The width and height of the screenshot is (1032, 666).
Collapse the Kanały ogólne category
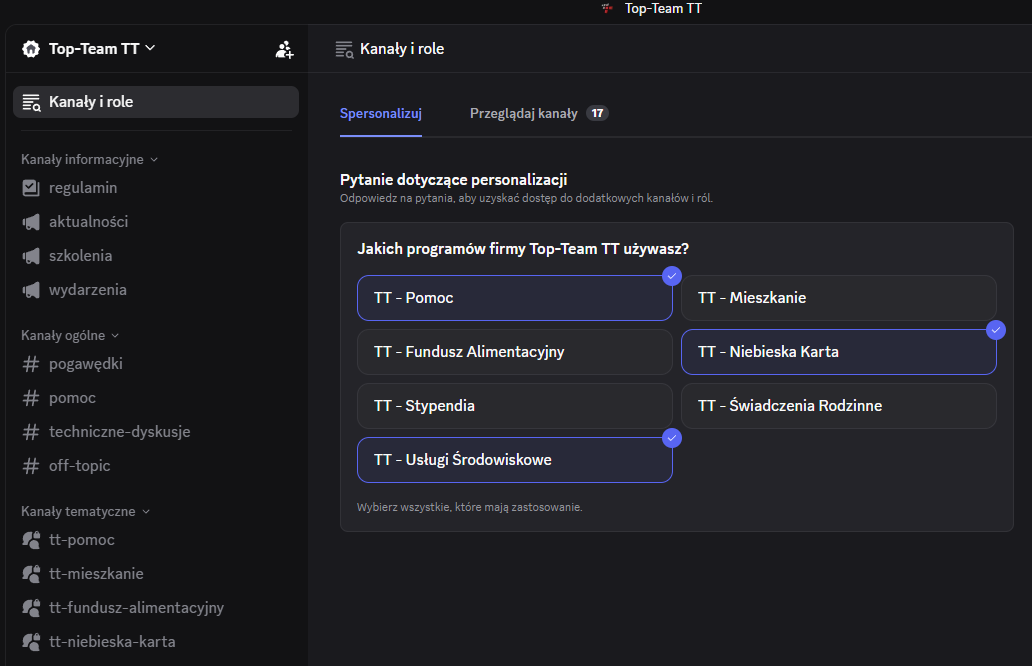point(70,336)
